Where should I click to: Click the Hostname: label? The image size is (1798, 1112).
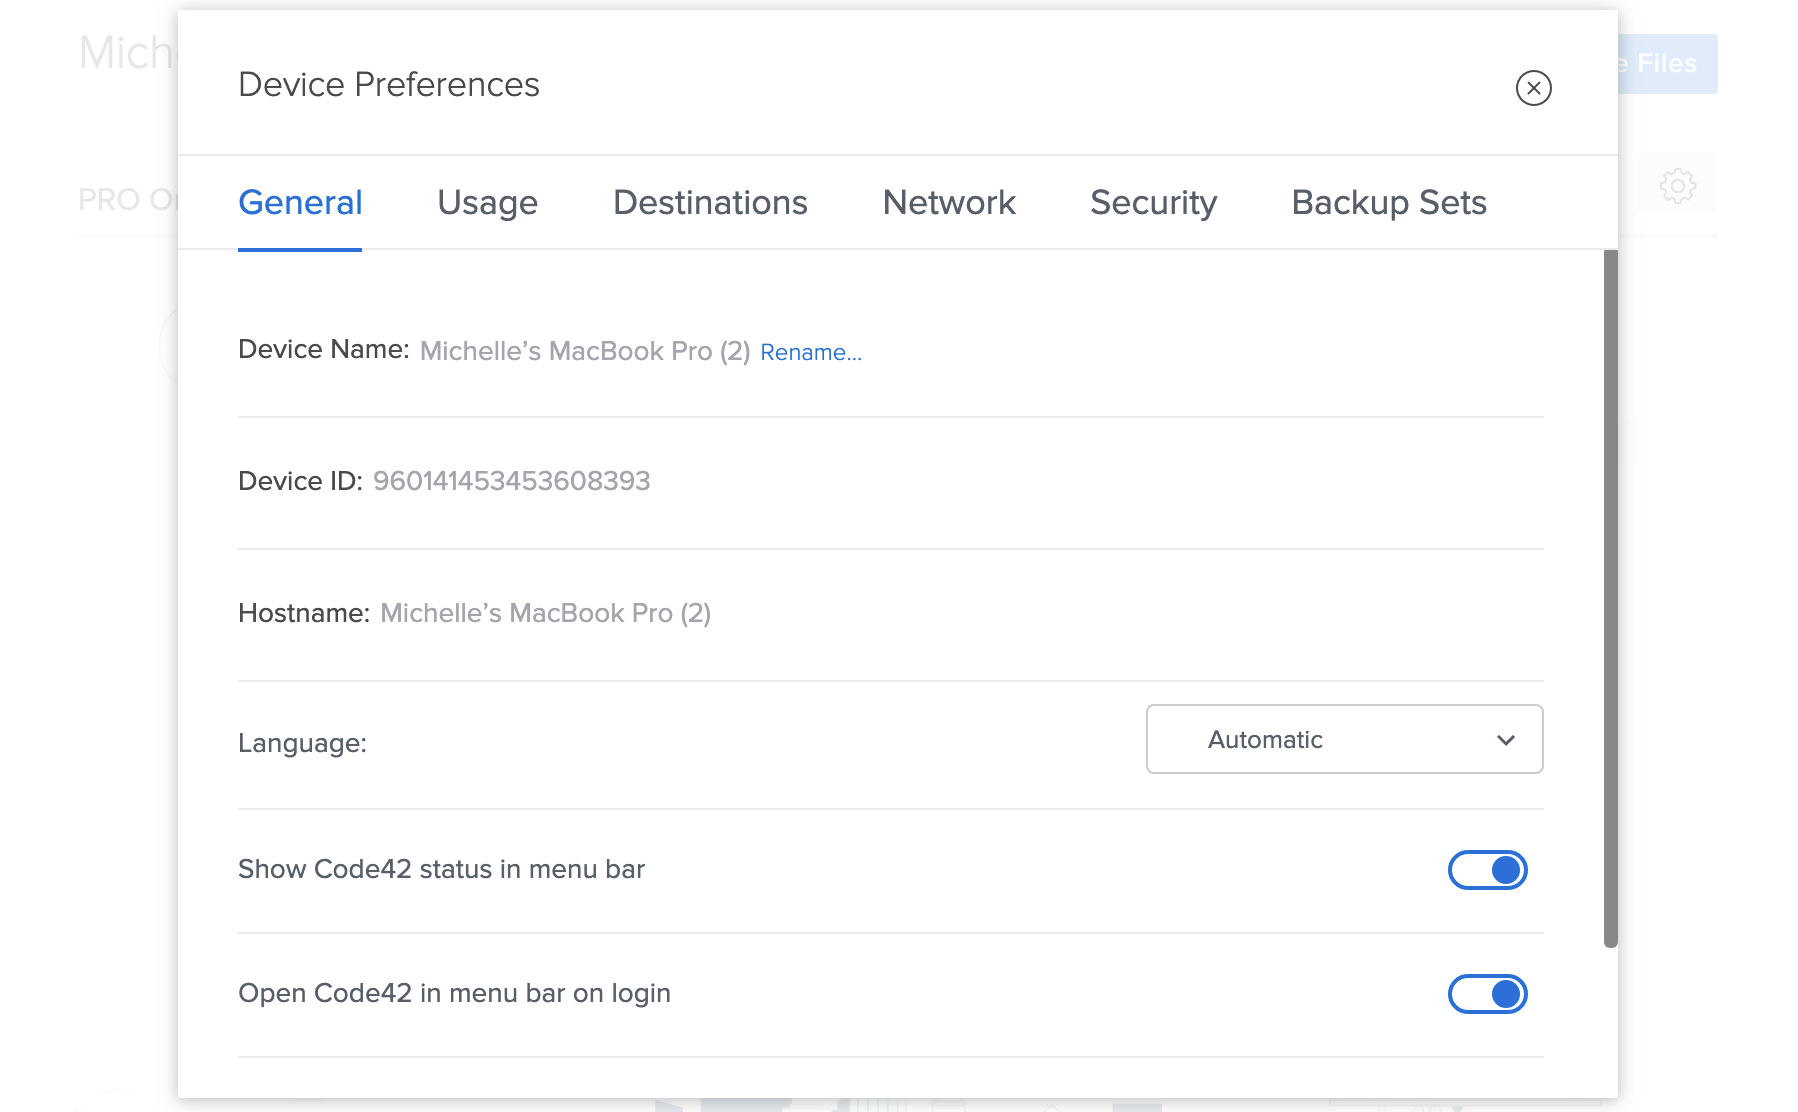point(304,613)
